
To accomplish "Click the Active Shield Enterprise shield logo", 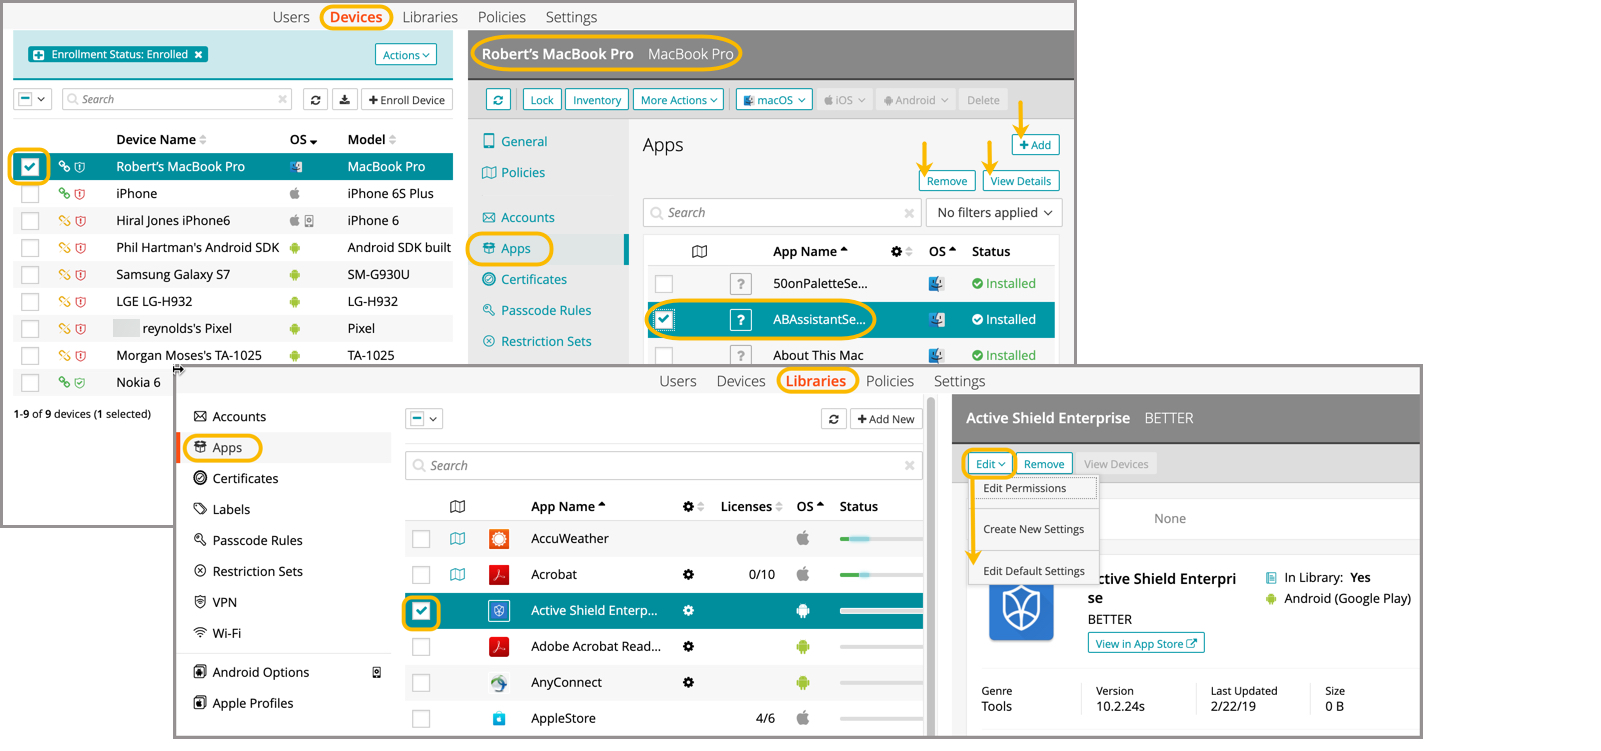I will [1020, 608].
